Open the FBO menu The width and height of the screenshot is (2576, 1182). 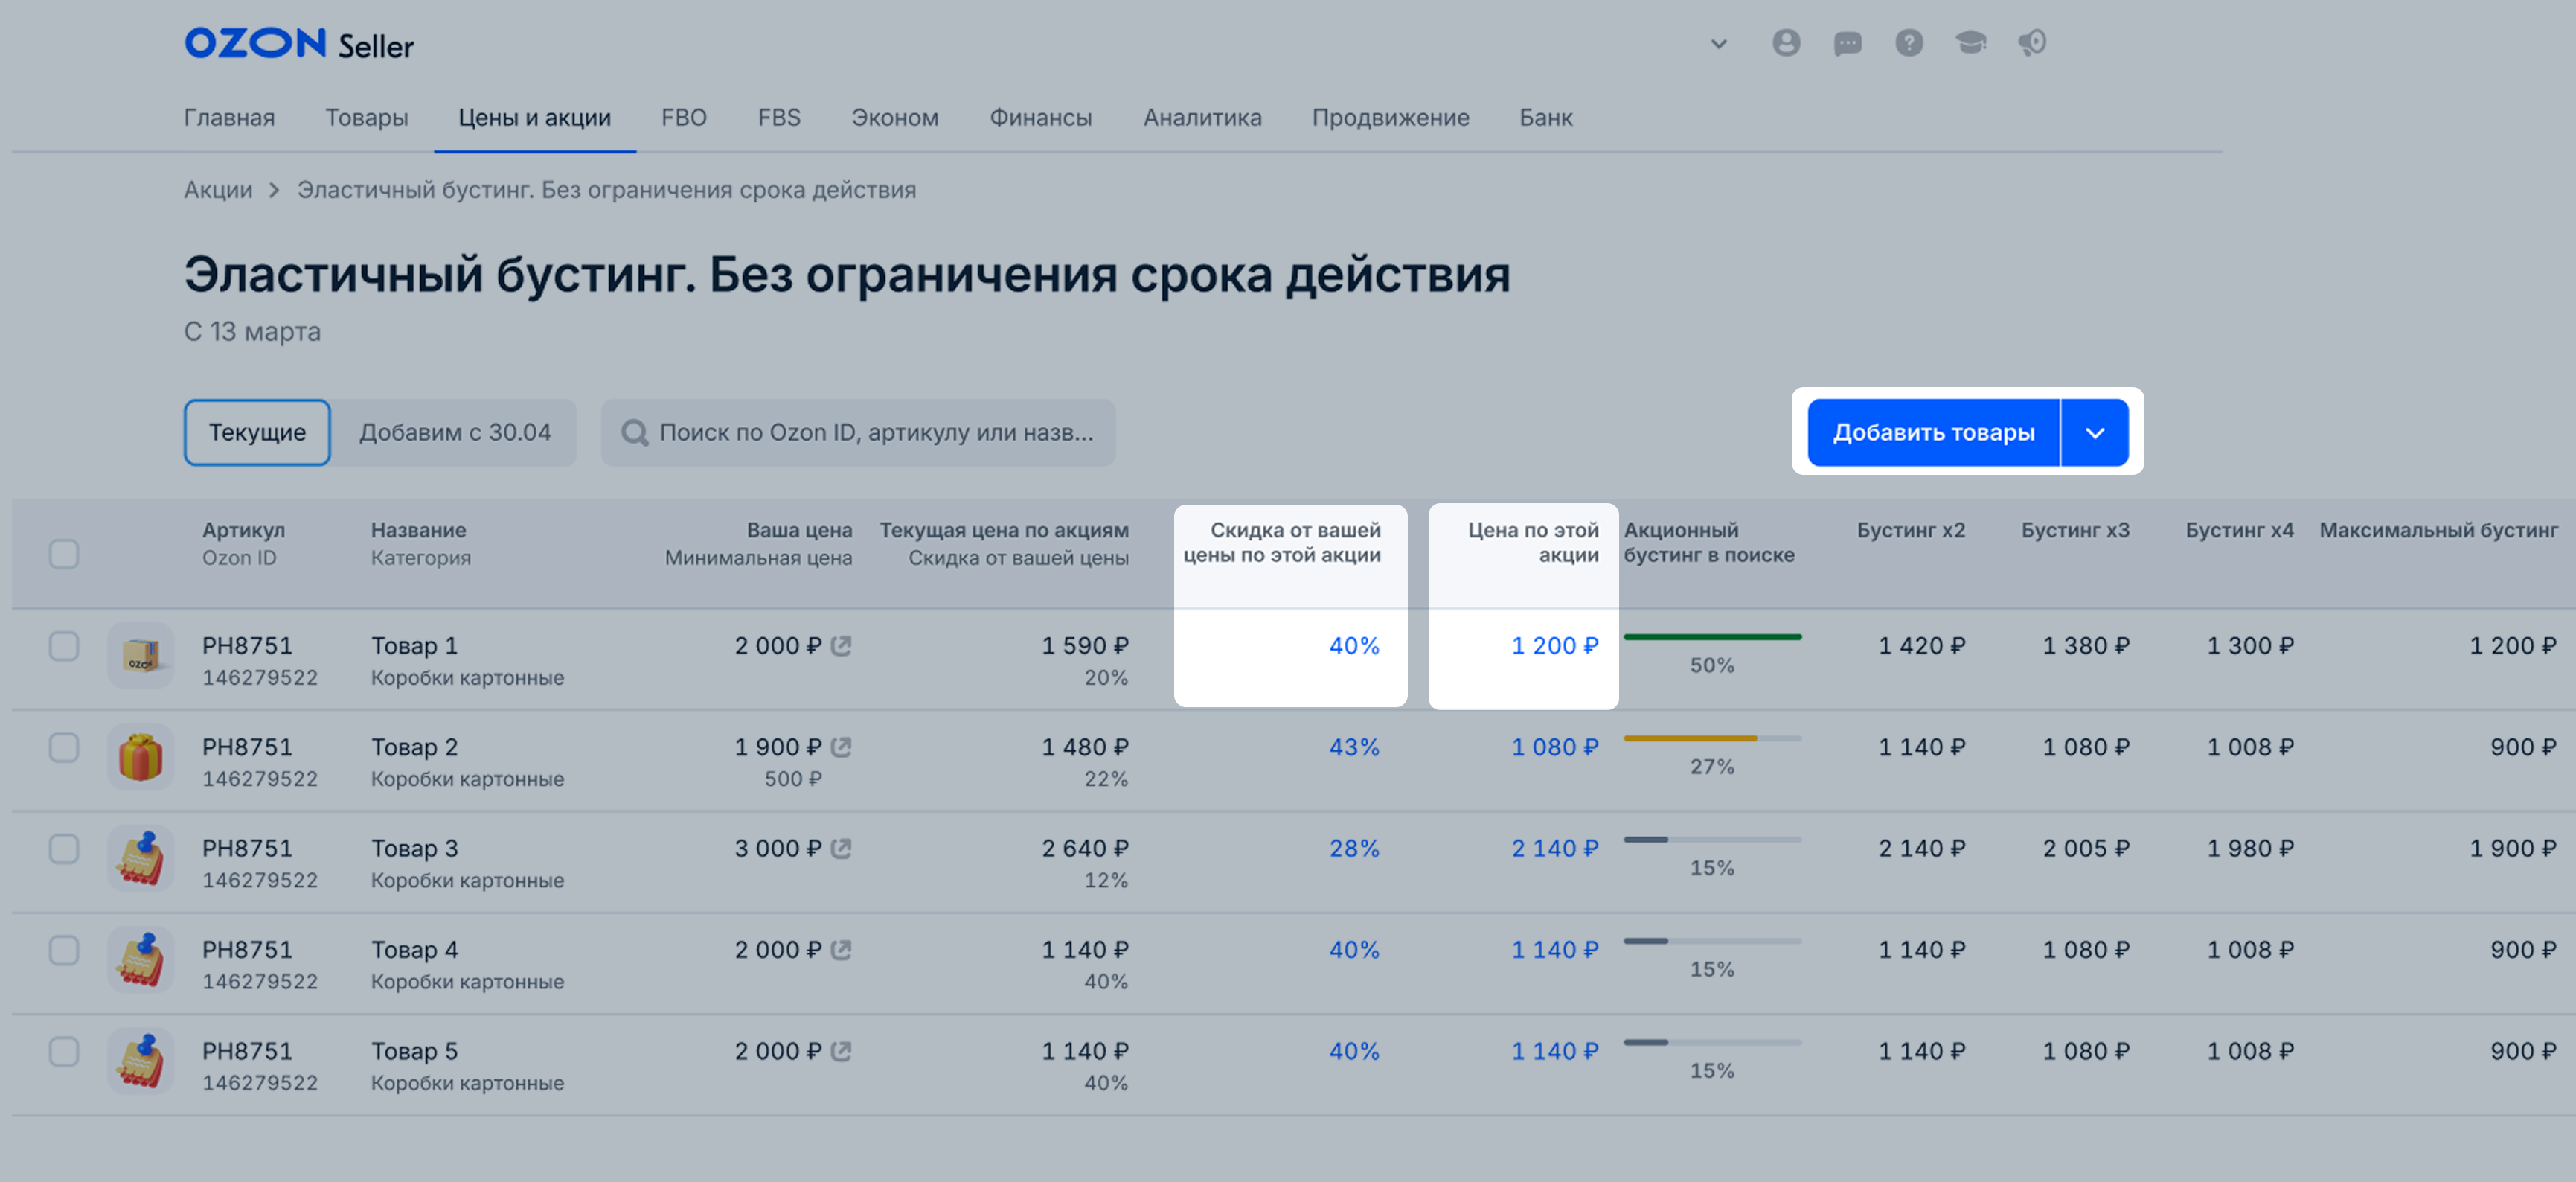[x=684, y=118]
